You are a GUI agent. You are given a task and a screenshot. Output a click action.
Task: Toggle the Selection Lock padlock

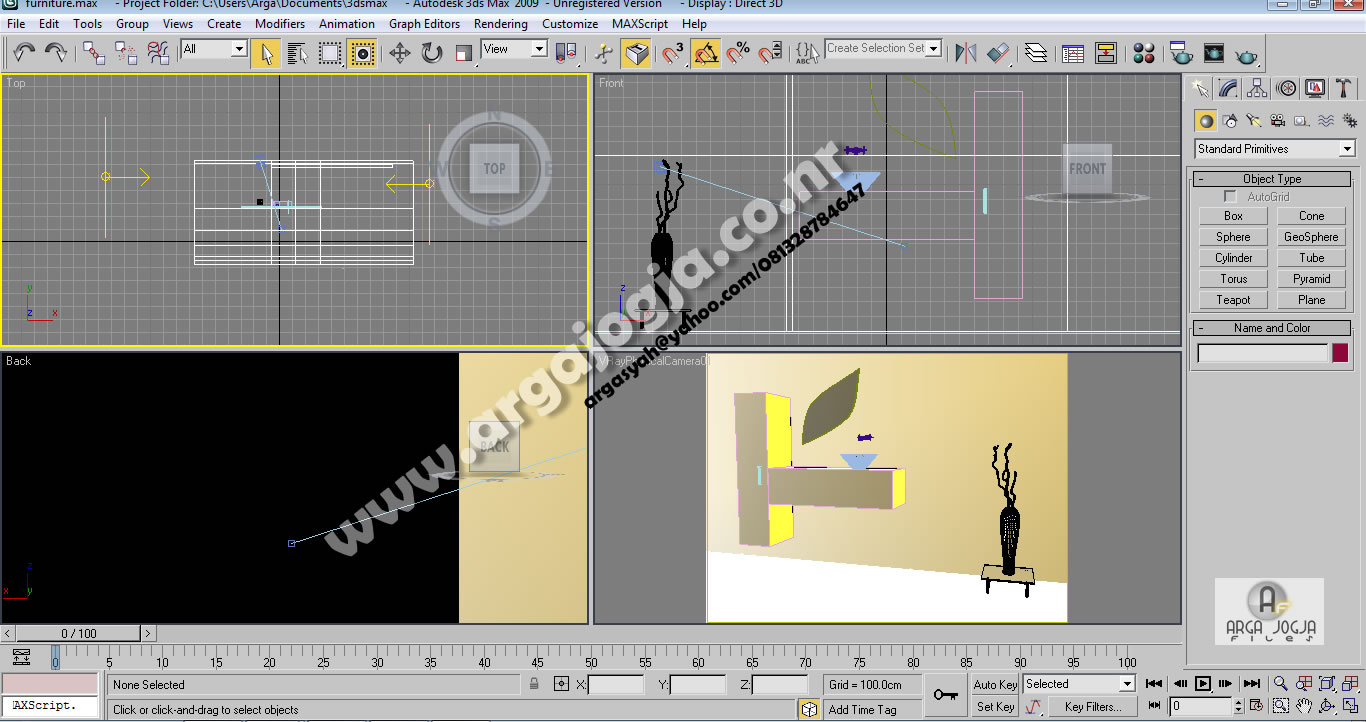tap(534, 684)
